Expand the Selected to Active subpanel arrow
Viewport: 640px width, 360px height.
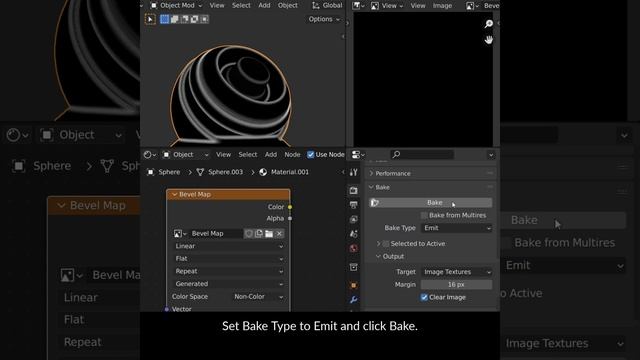[x=378, y=244]
